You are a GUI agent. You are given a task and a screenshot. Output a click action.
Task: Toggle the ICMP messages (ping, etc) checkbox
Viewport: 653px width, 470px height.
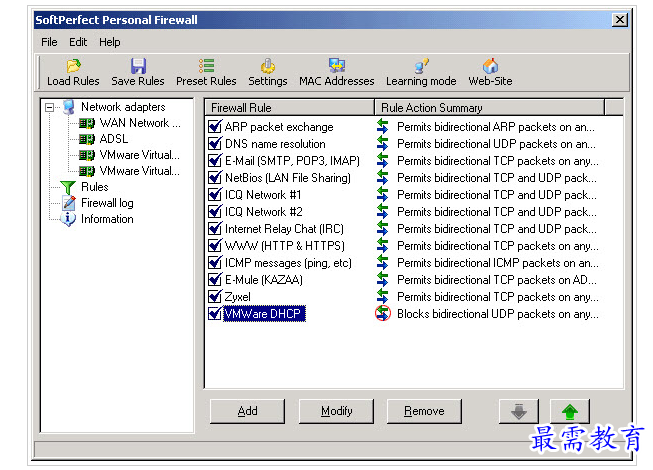pos(215,263)
